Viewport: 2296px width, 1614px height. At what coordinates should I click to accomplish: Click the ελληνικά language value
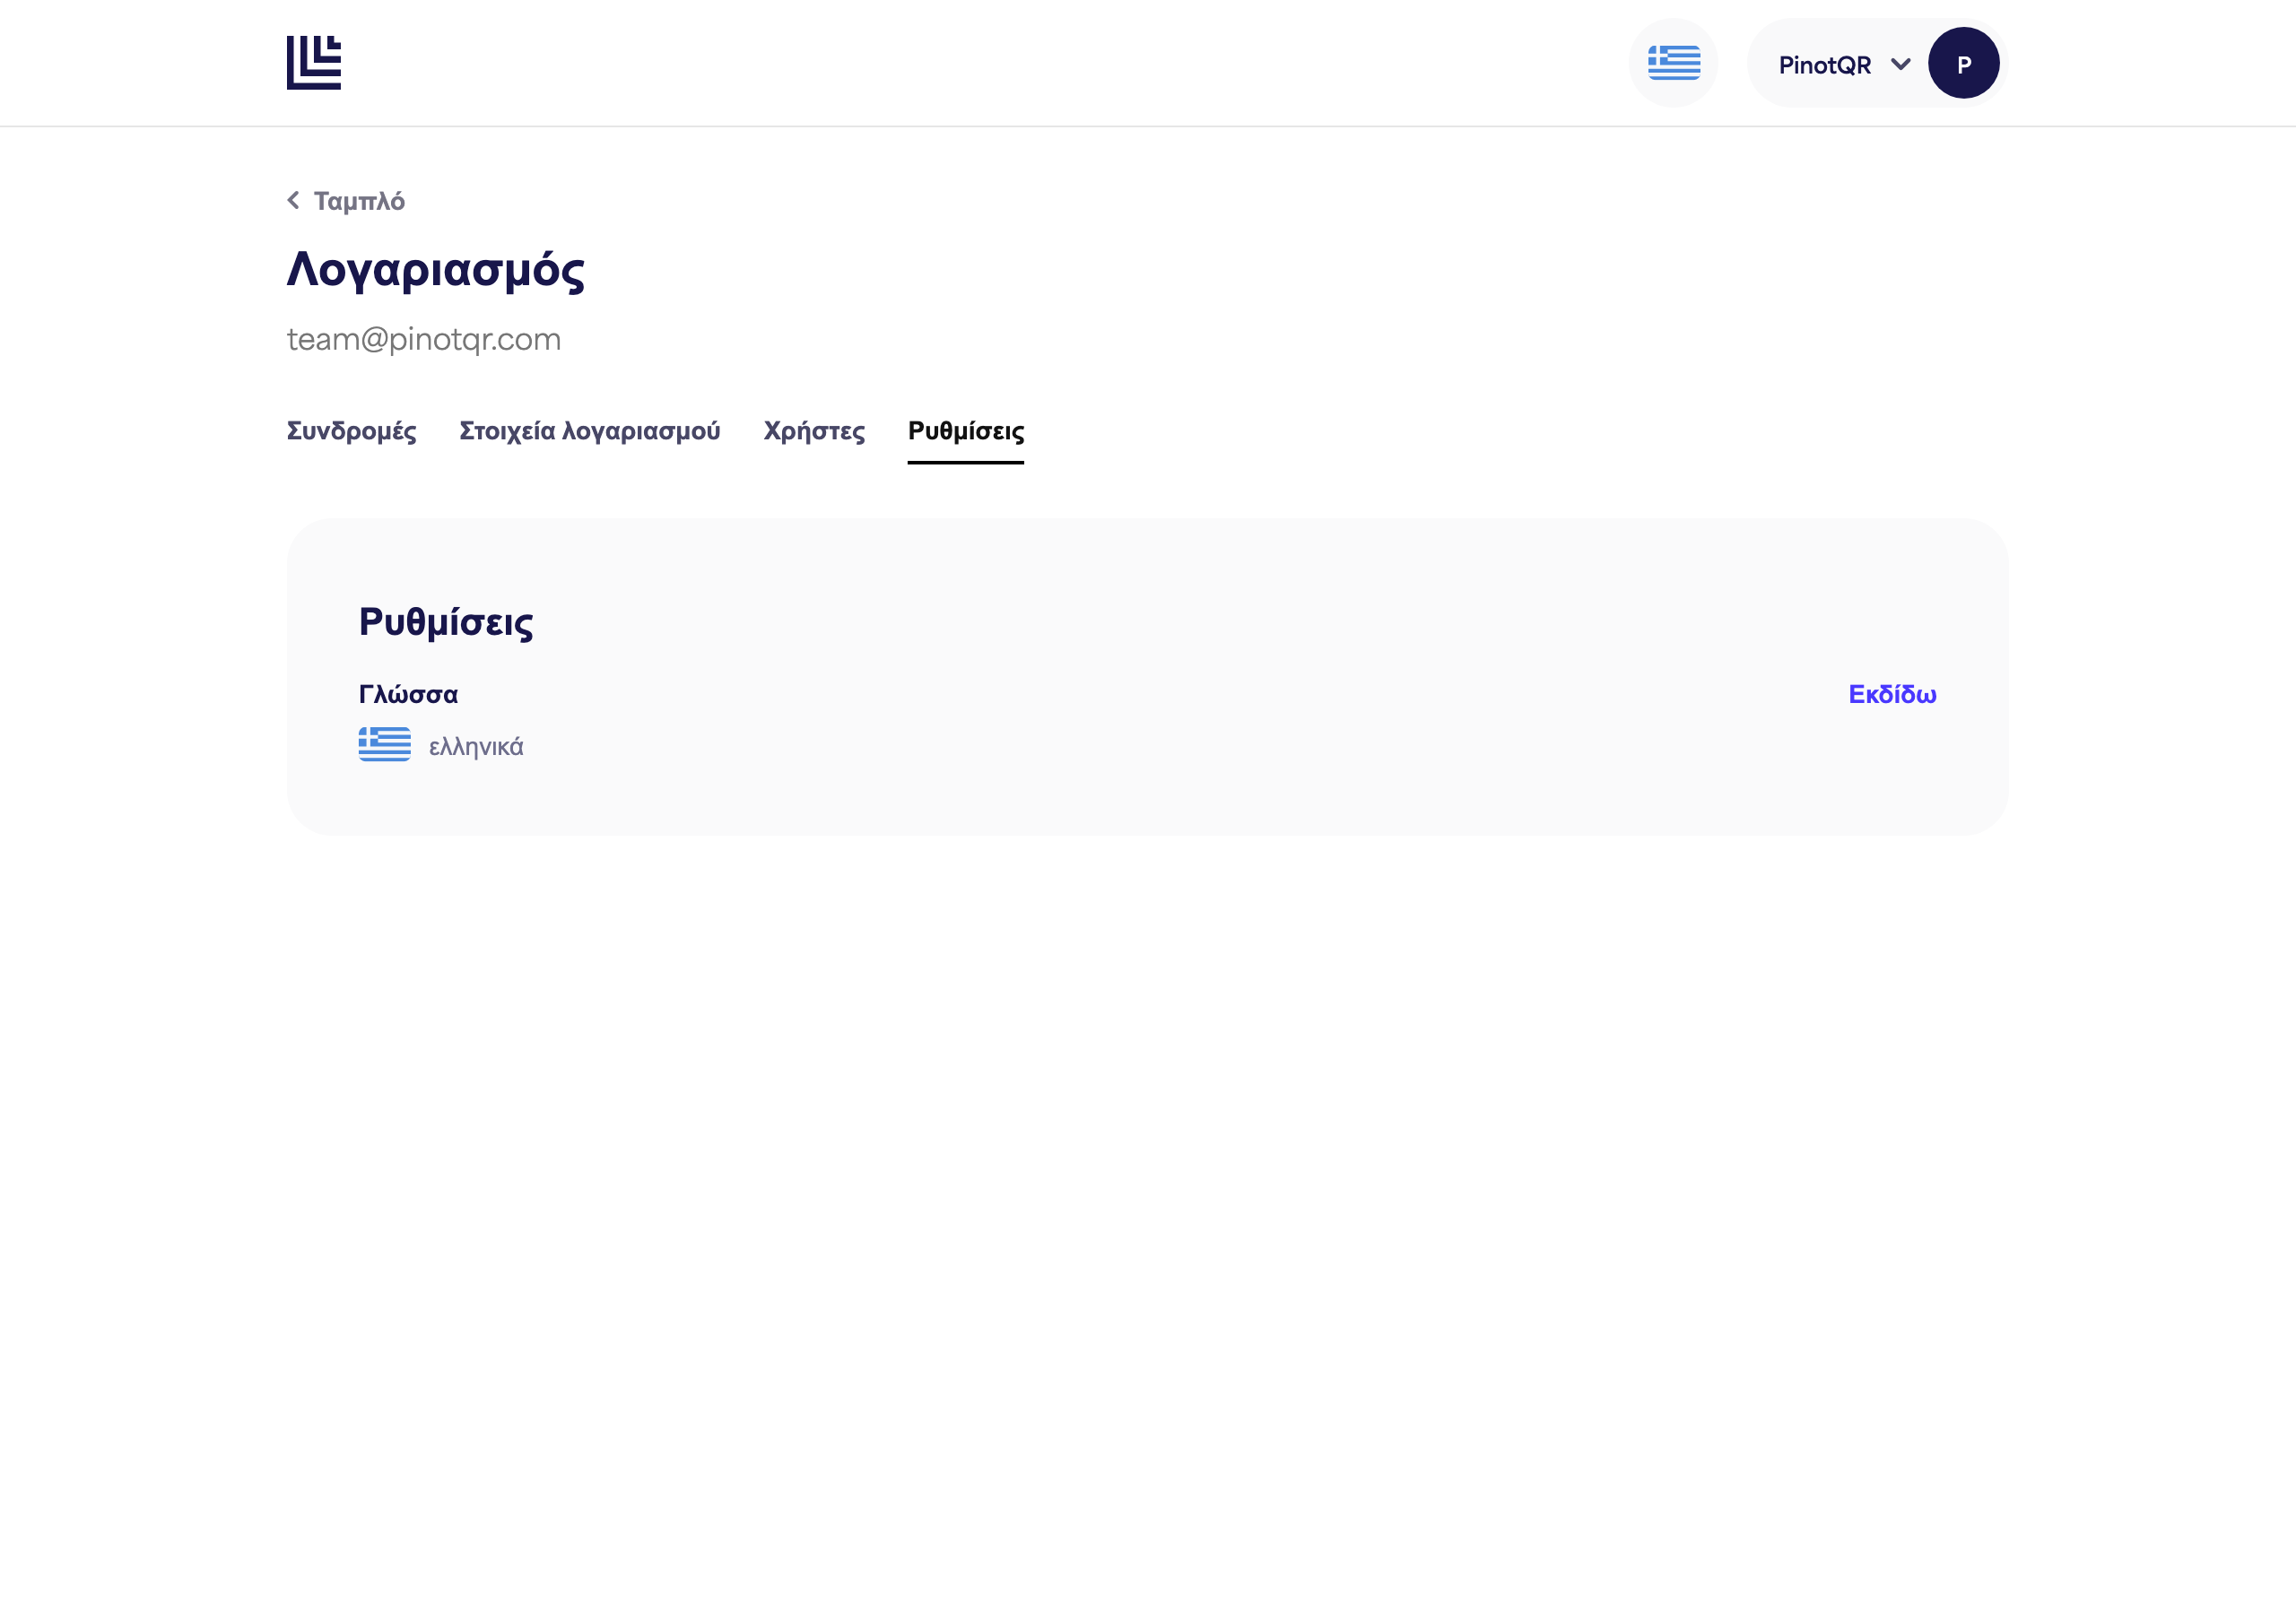click(x=476, y=747)
